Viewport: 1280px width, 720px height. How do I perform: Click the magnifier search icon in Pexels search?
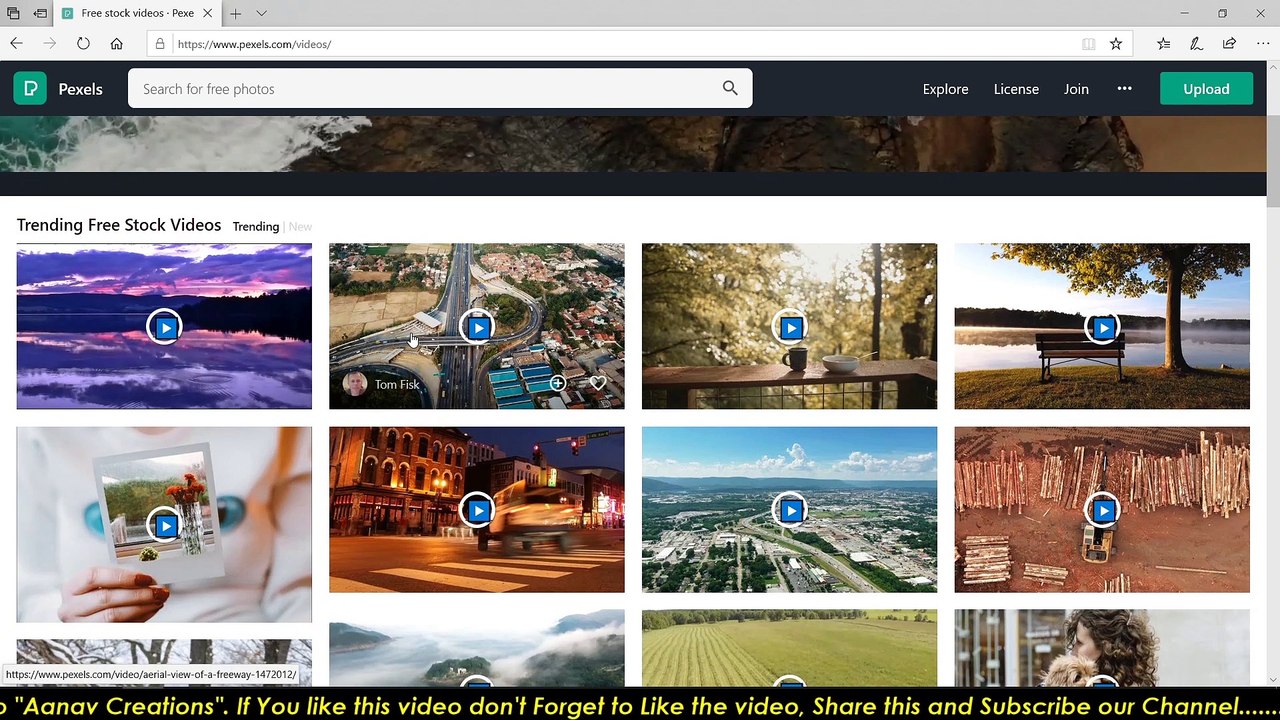point(730,88)
